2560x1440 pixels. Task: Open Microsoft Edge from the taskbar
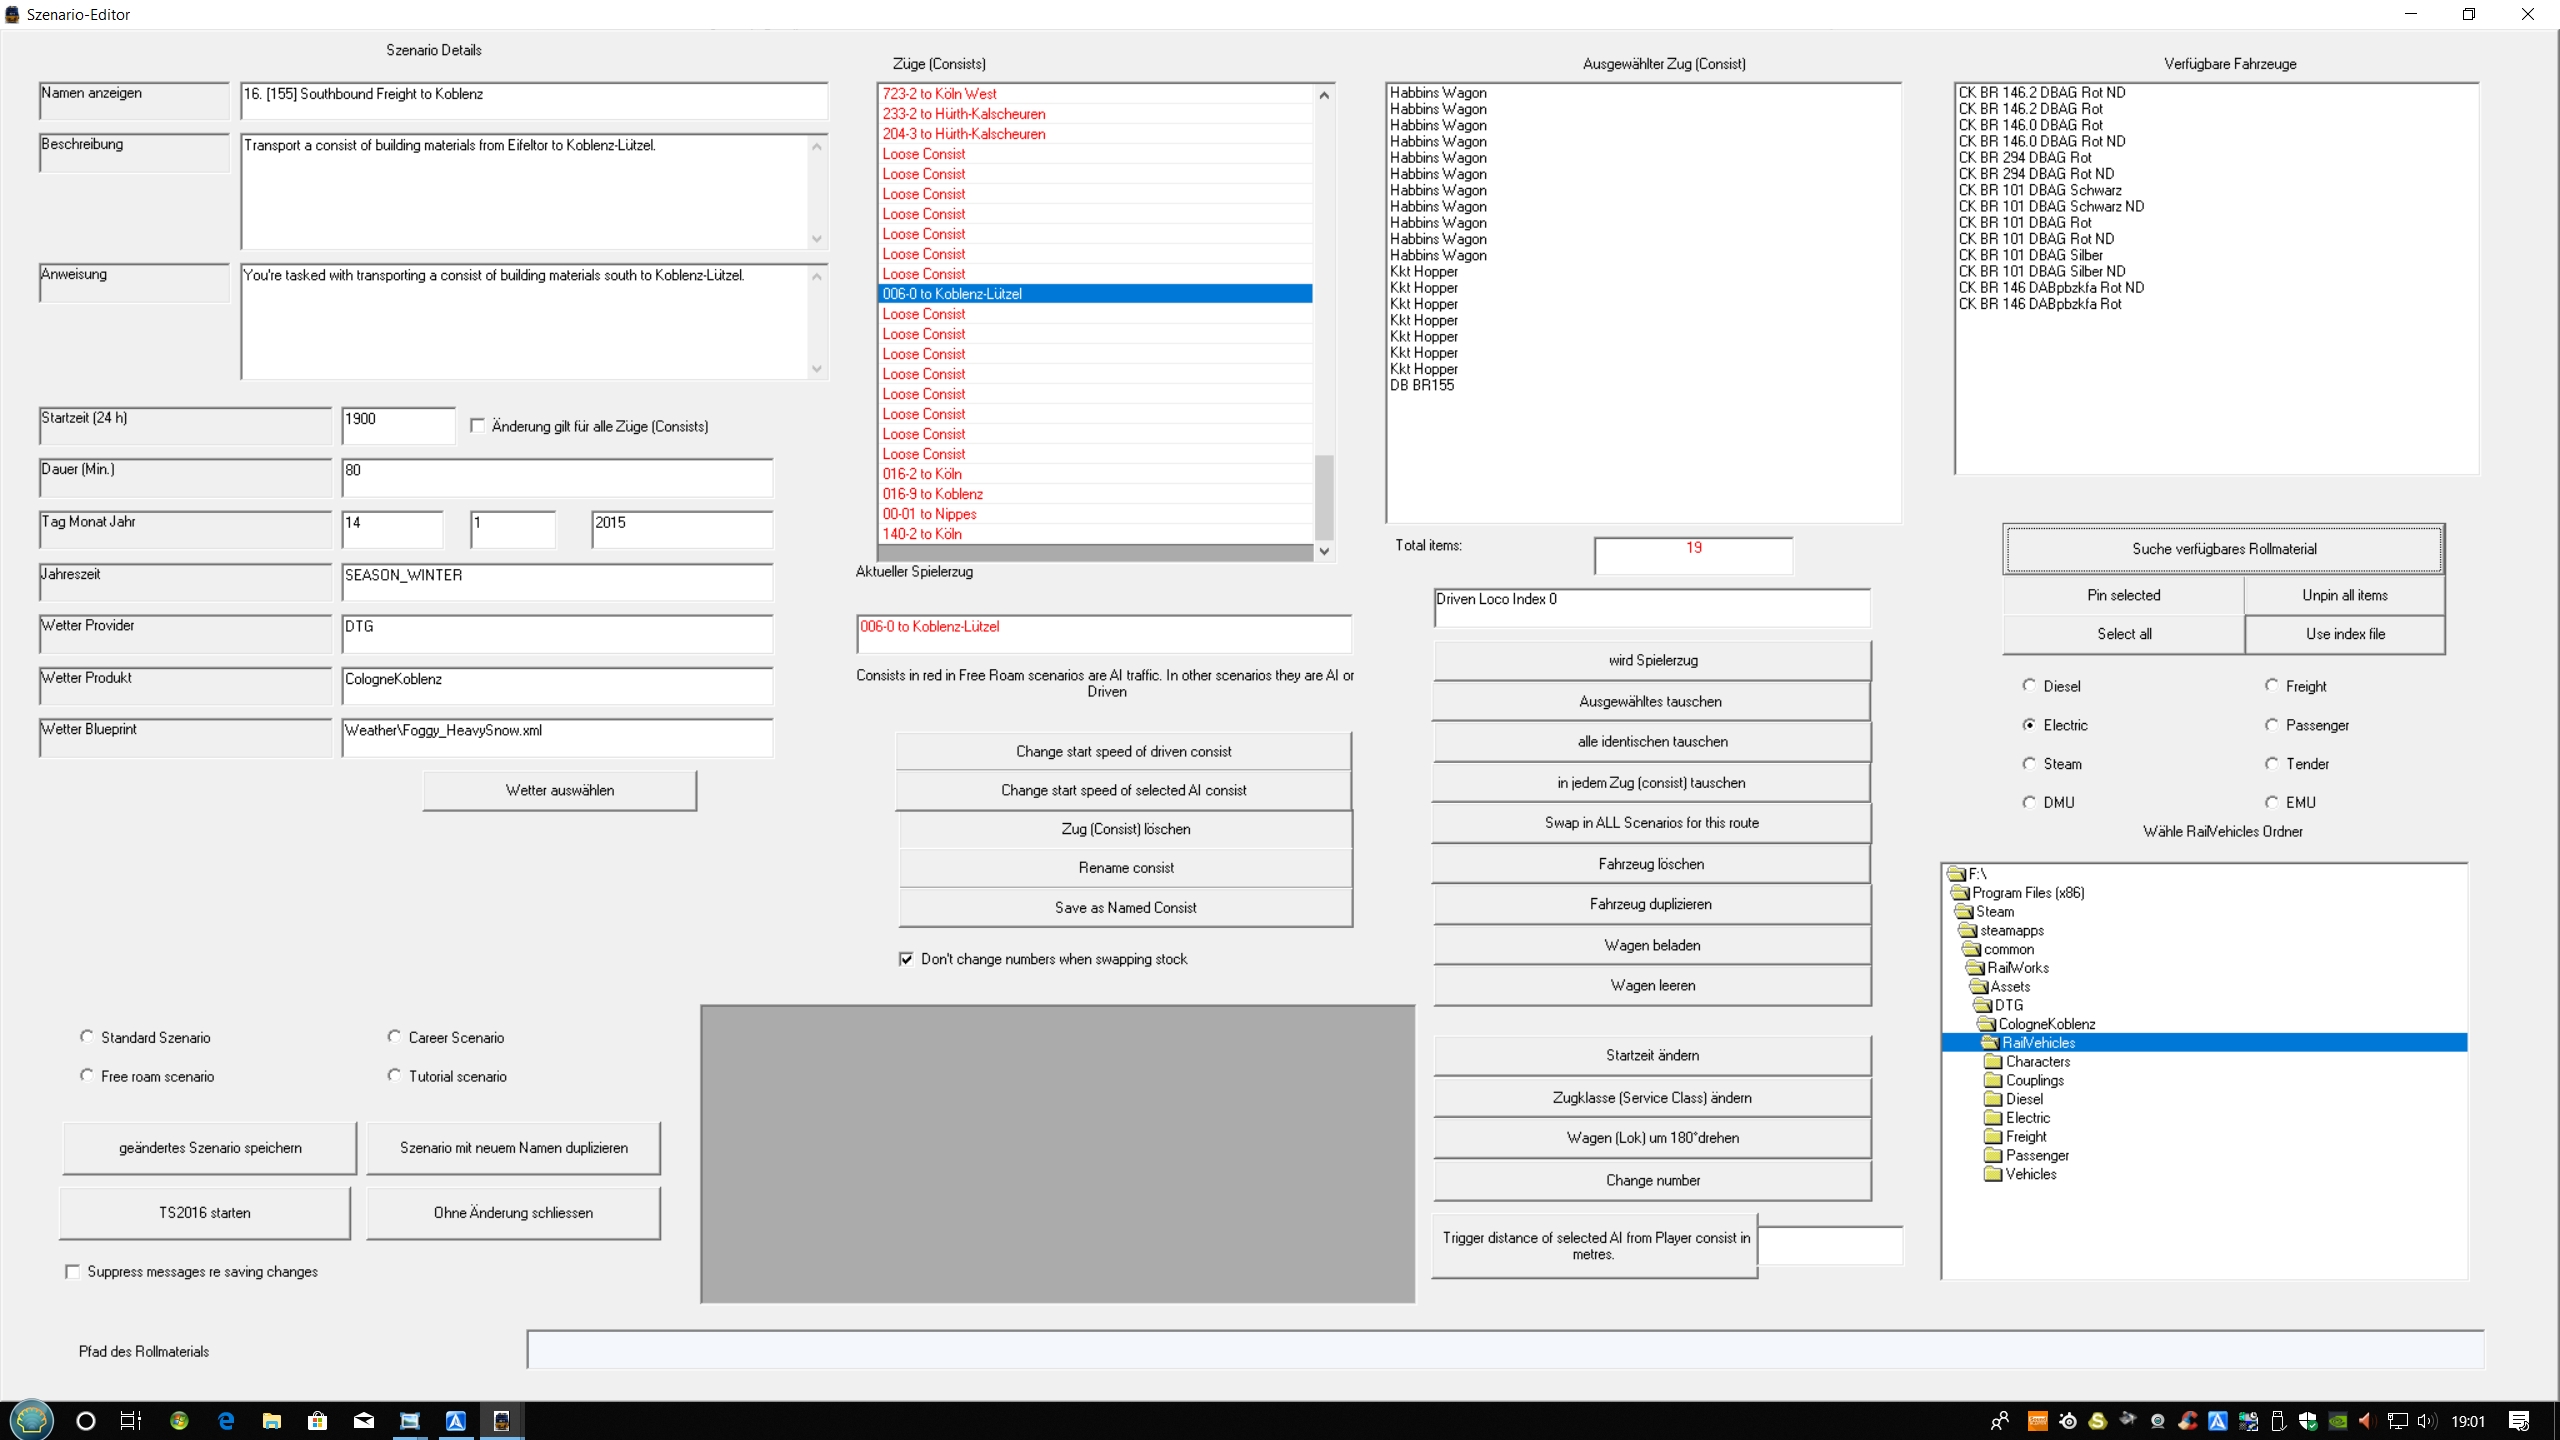(226, 1421)
